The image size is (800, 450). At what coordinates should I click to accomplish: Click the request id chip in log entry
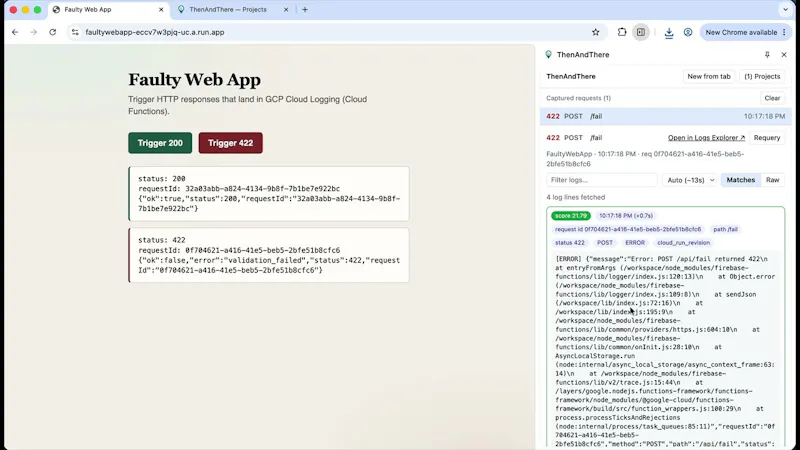[x=628, y=230]
